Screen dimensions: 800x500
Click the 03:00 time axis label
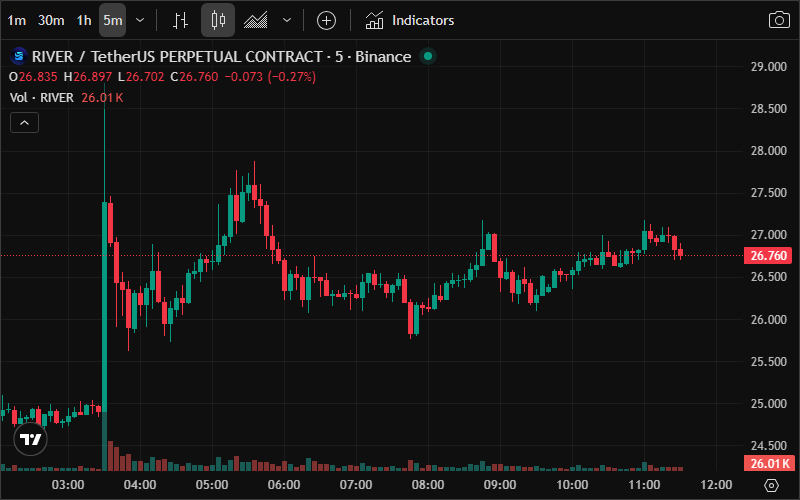tap(68, 485)
